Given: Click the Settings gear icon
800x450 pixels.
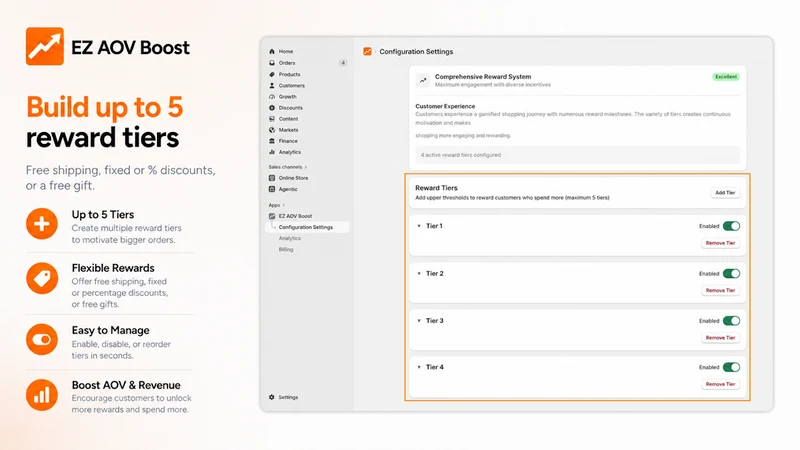Looking at the screenshot, I should click(271, 397).
